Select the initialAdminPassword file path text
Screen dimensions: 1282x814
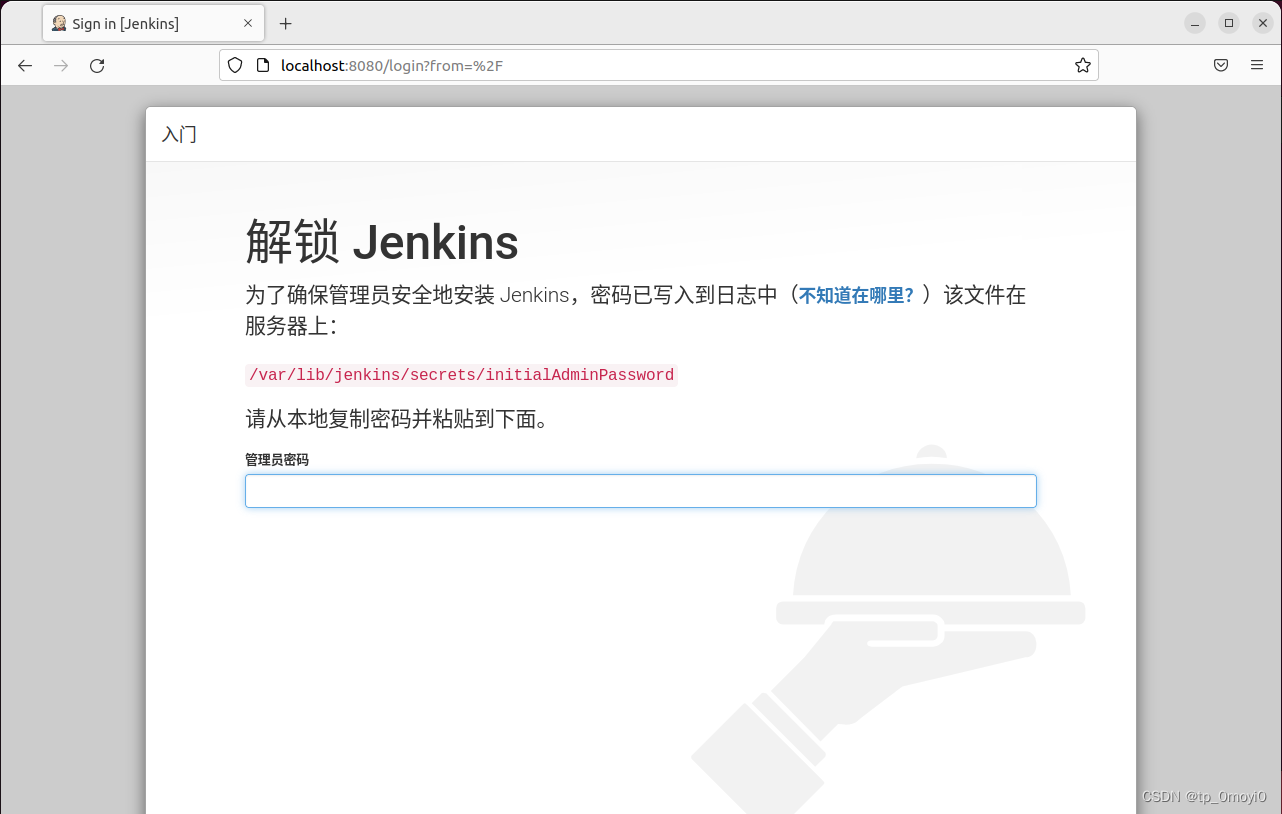[461, 374]
